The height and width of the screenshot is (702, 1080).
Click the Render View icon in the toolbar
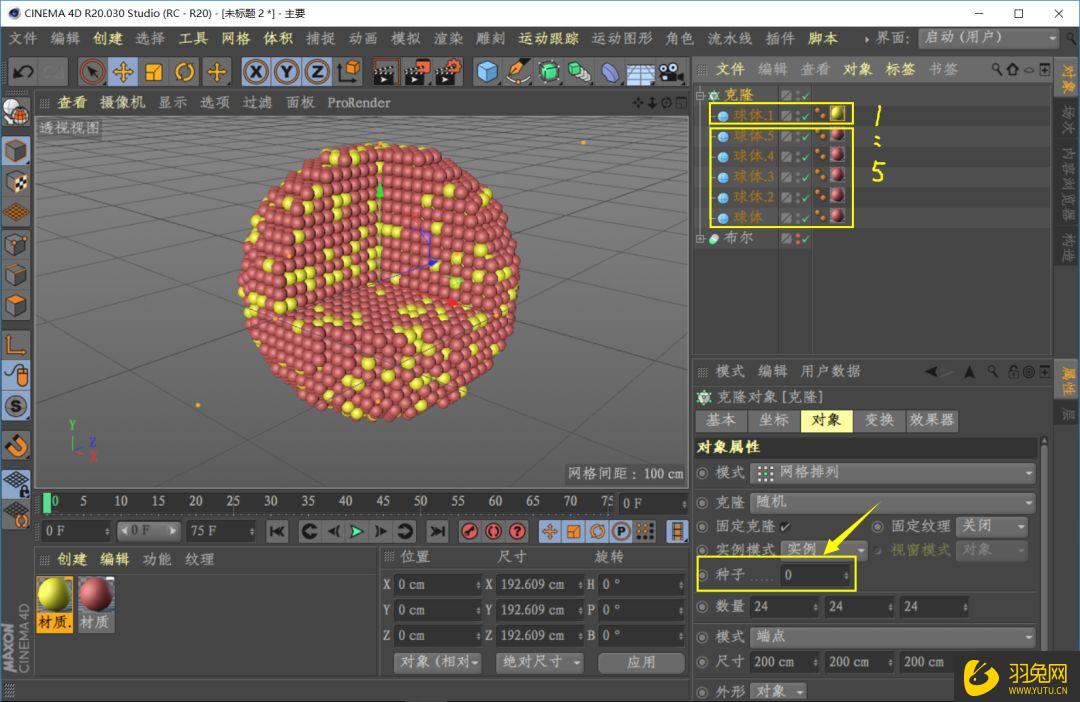point(383,70)
